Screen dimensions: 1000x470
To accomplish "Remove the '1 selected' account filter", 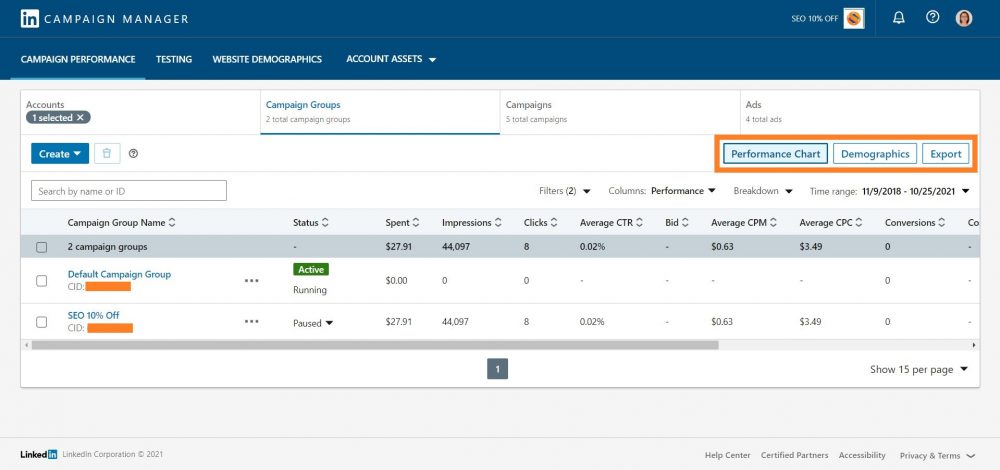I will click(80, 117).
